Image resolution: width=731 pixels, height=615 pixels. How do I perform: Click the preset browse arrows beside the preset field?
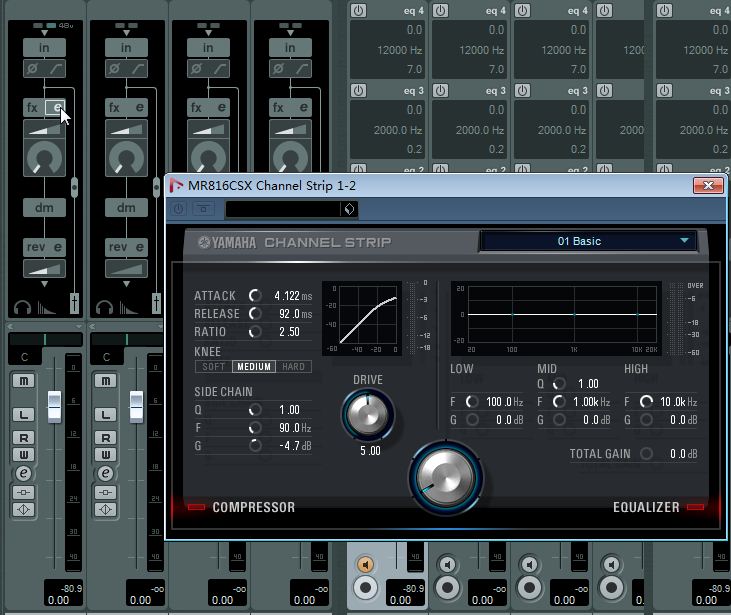[x=350, y=209]
